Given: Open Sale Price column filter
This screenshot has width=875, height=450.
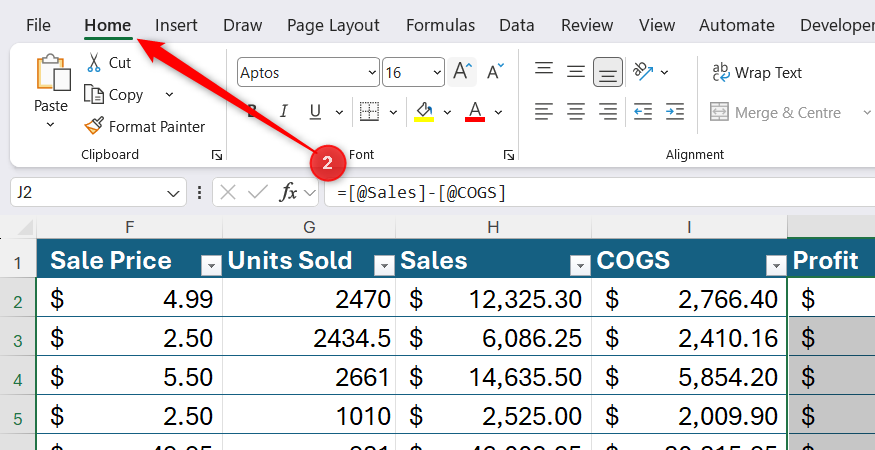Looking at the screenshot, I should 211,267.
